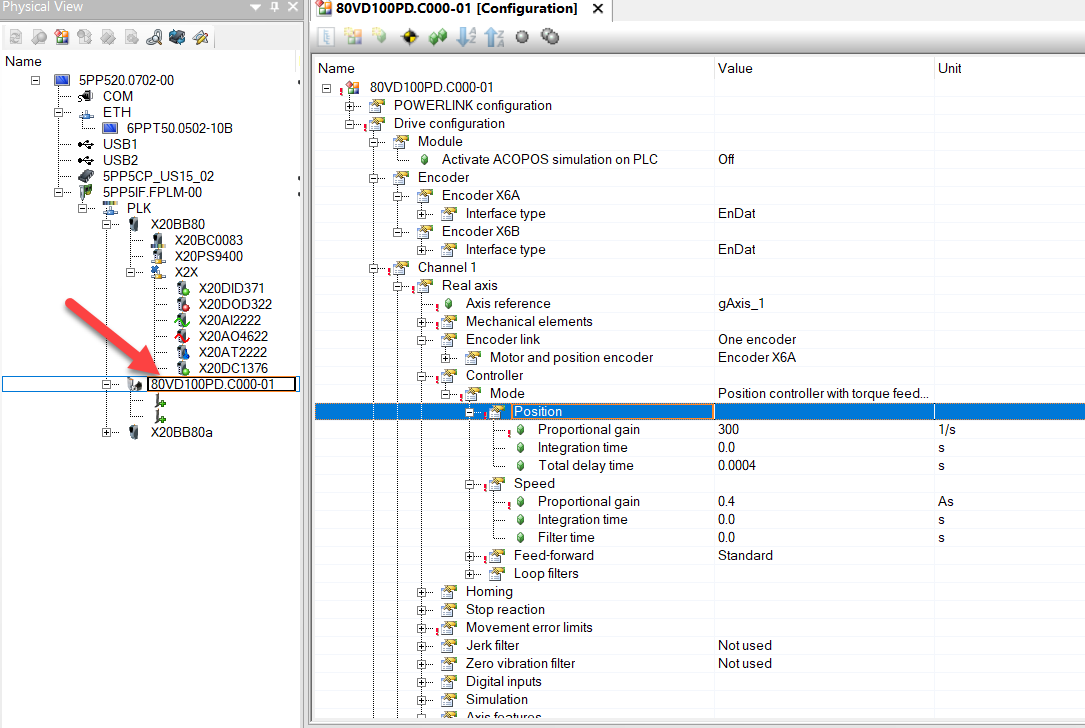
Task: Click the new colored-squares icon in Configuration toolbar
Action: pyautogui.click(x=354, y=37)
